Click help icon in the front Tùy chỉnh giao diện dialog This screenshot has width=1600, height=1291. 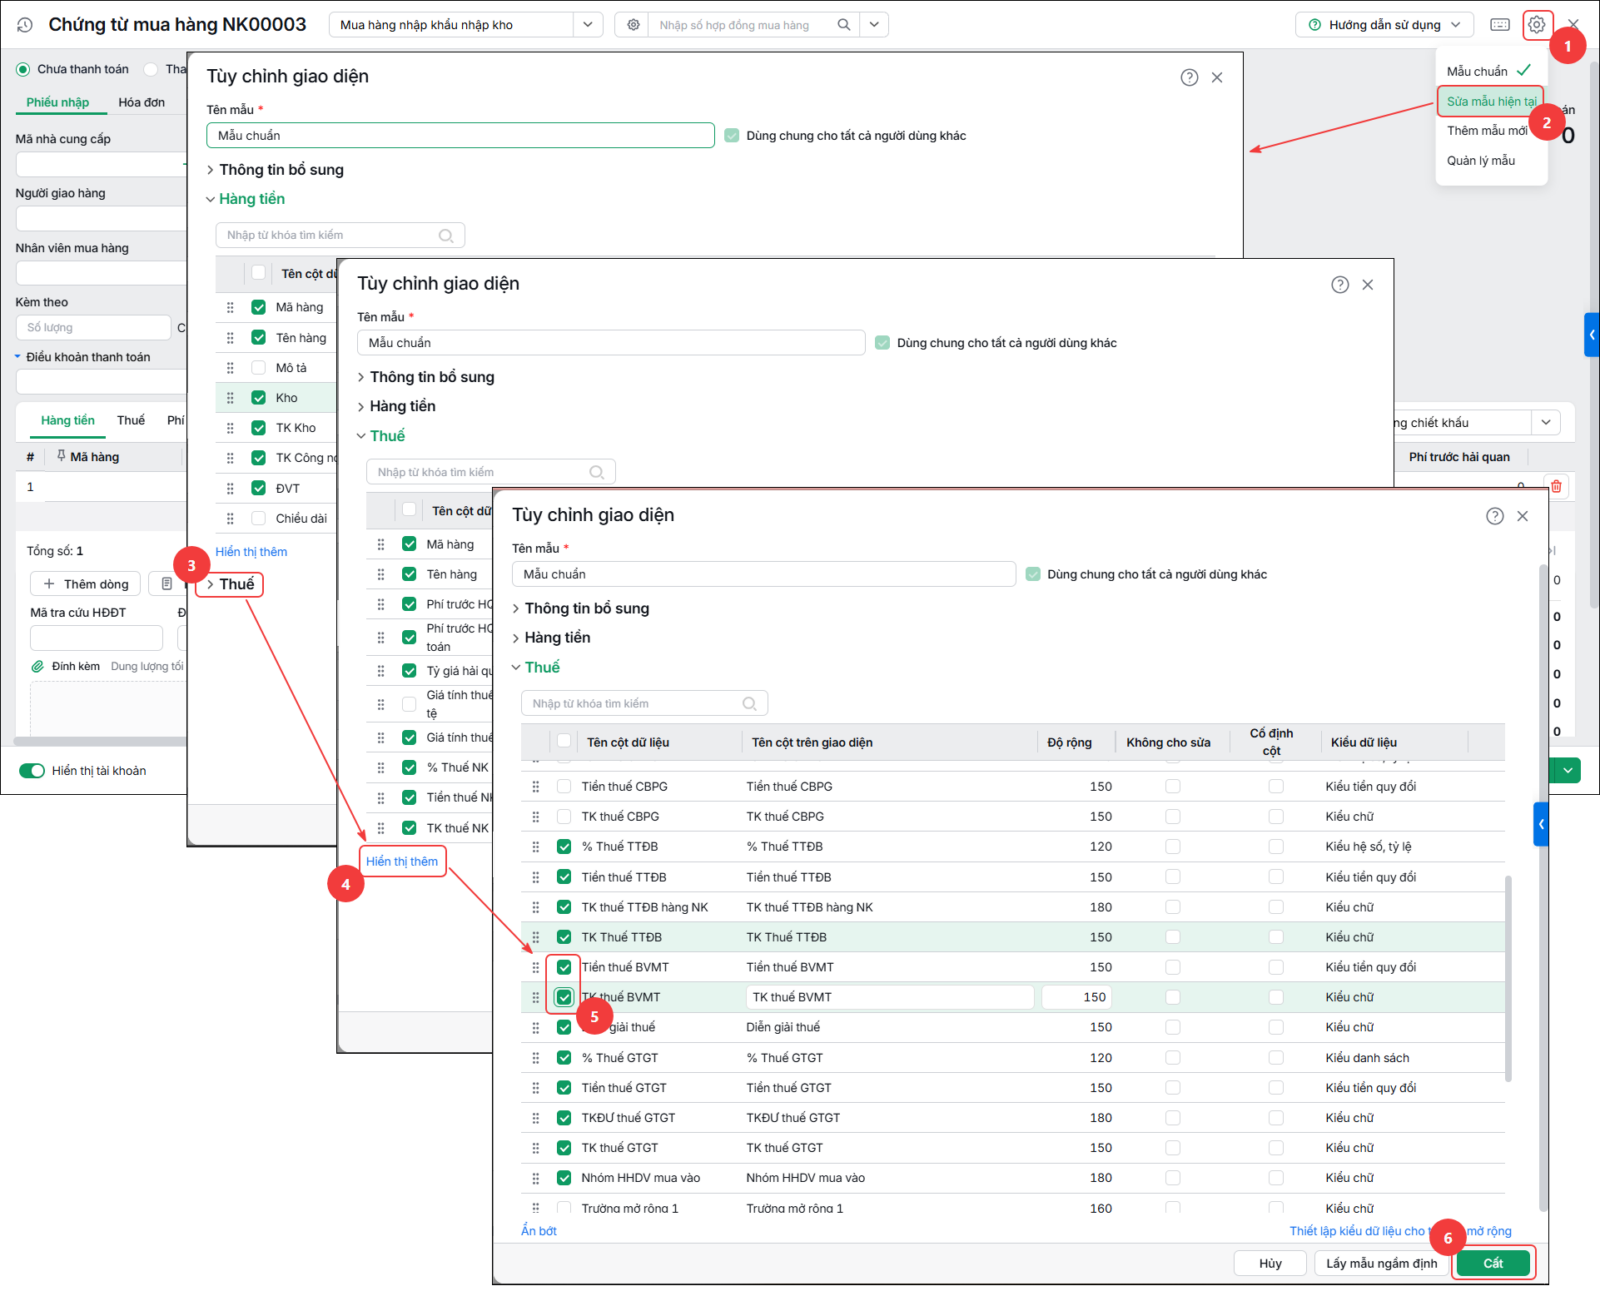(x=1494, y=516)
